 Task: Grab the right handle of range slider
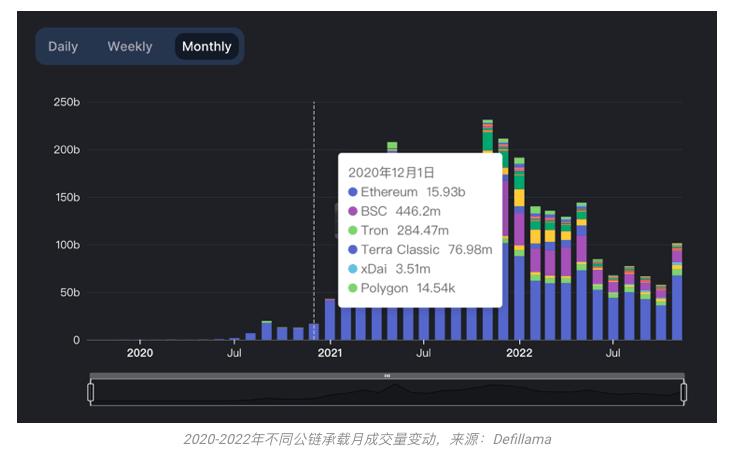pyautogui.click(x=684, y=393)
